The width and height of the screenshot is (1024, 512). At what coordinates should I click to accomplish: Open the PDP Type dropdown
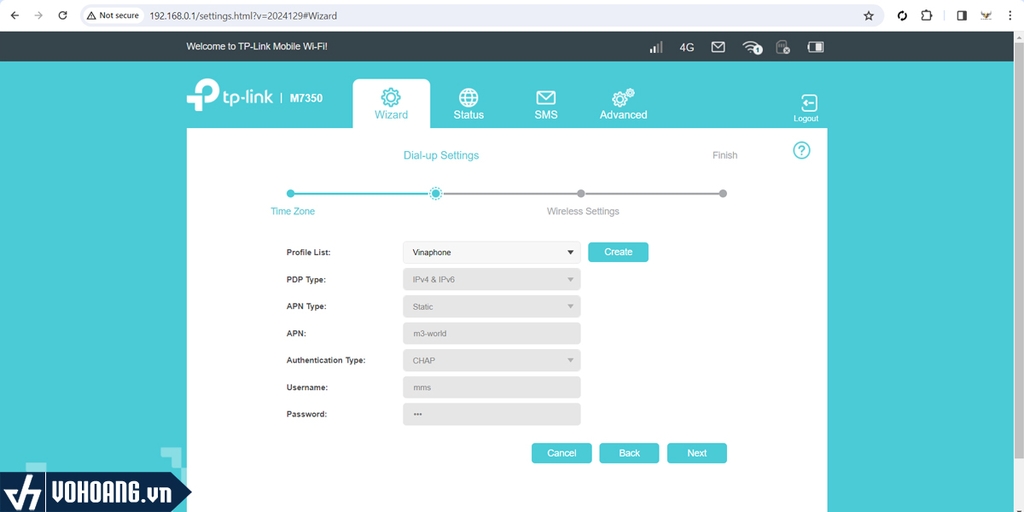tap(491, 280)
